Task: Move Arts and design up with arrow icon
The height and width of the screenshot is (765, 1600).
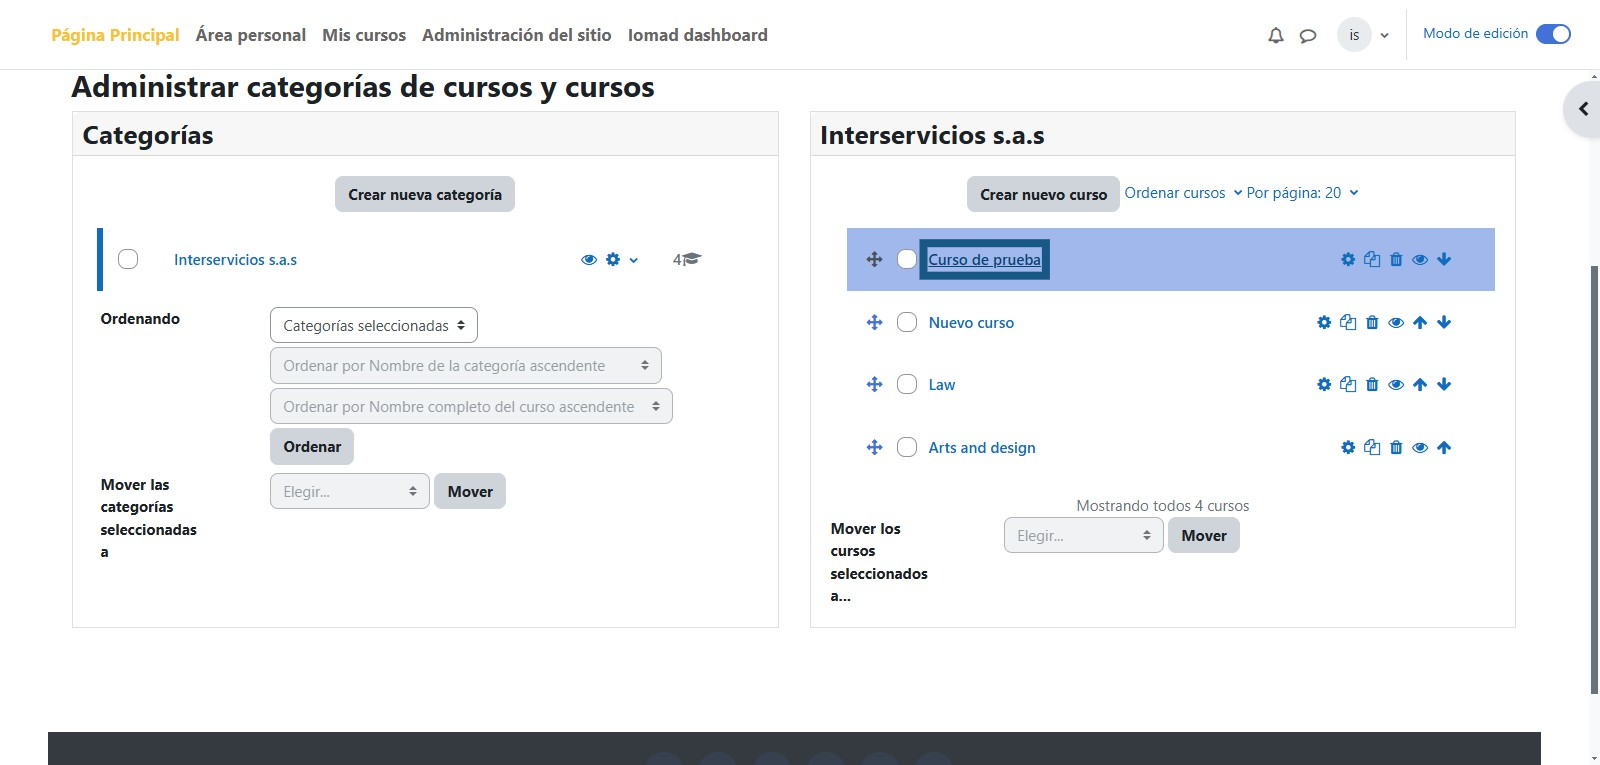Action: (x=1444, y=448)
